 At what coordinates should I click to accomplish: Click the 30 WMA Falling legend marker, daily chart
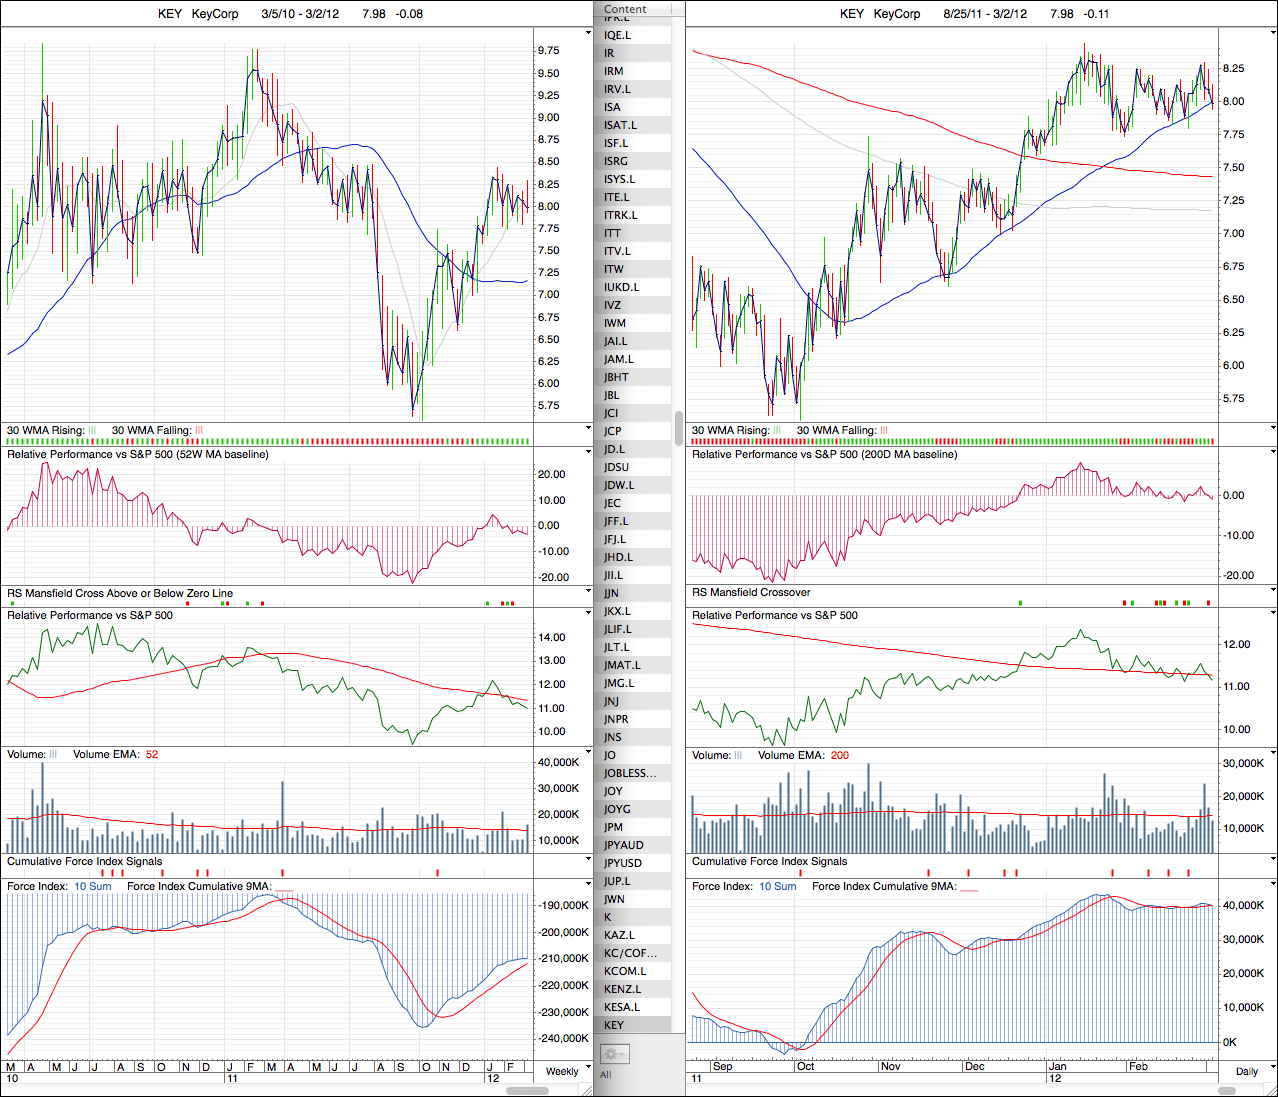[x=884, y=431]
